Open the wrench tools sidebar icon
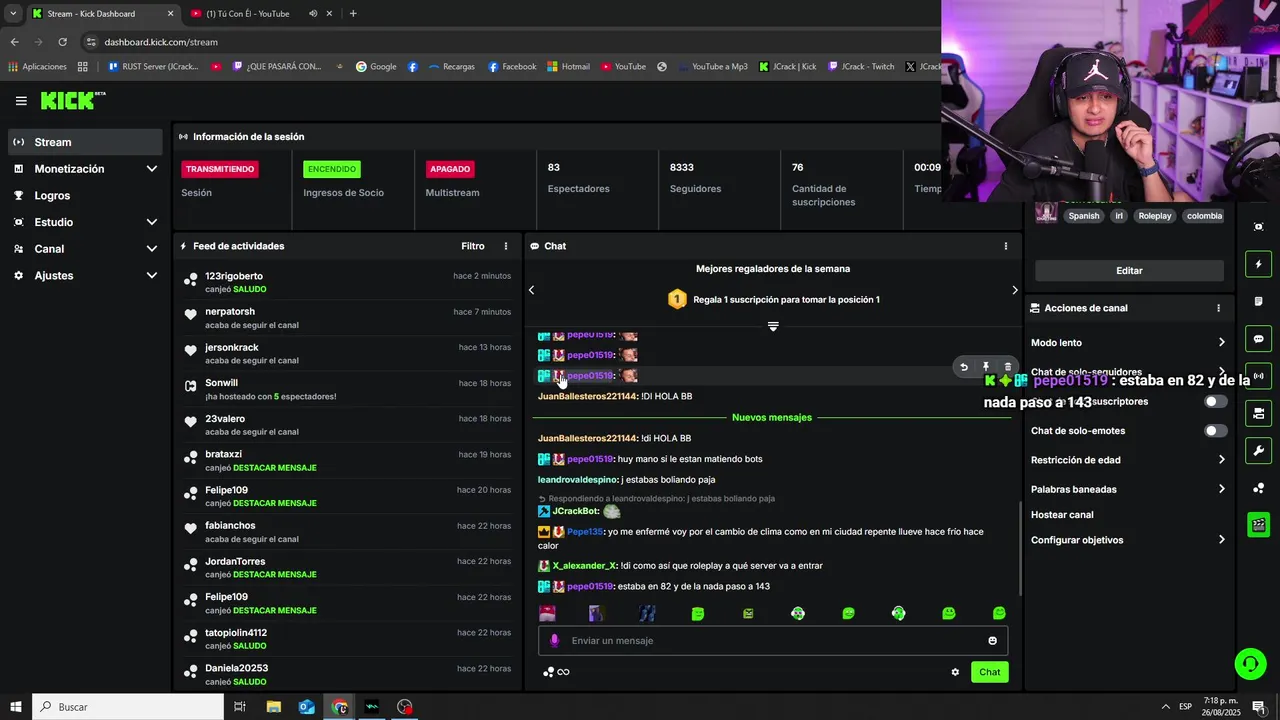The width and height of the screenshot is (1280, 720). click(x=1258, y=451)
